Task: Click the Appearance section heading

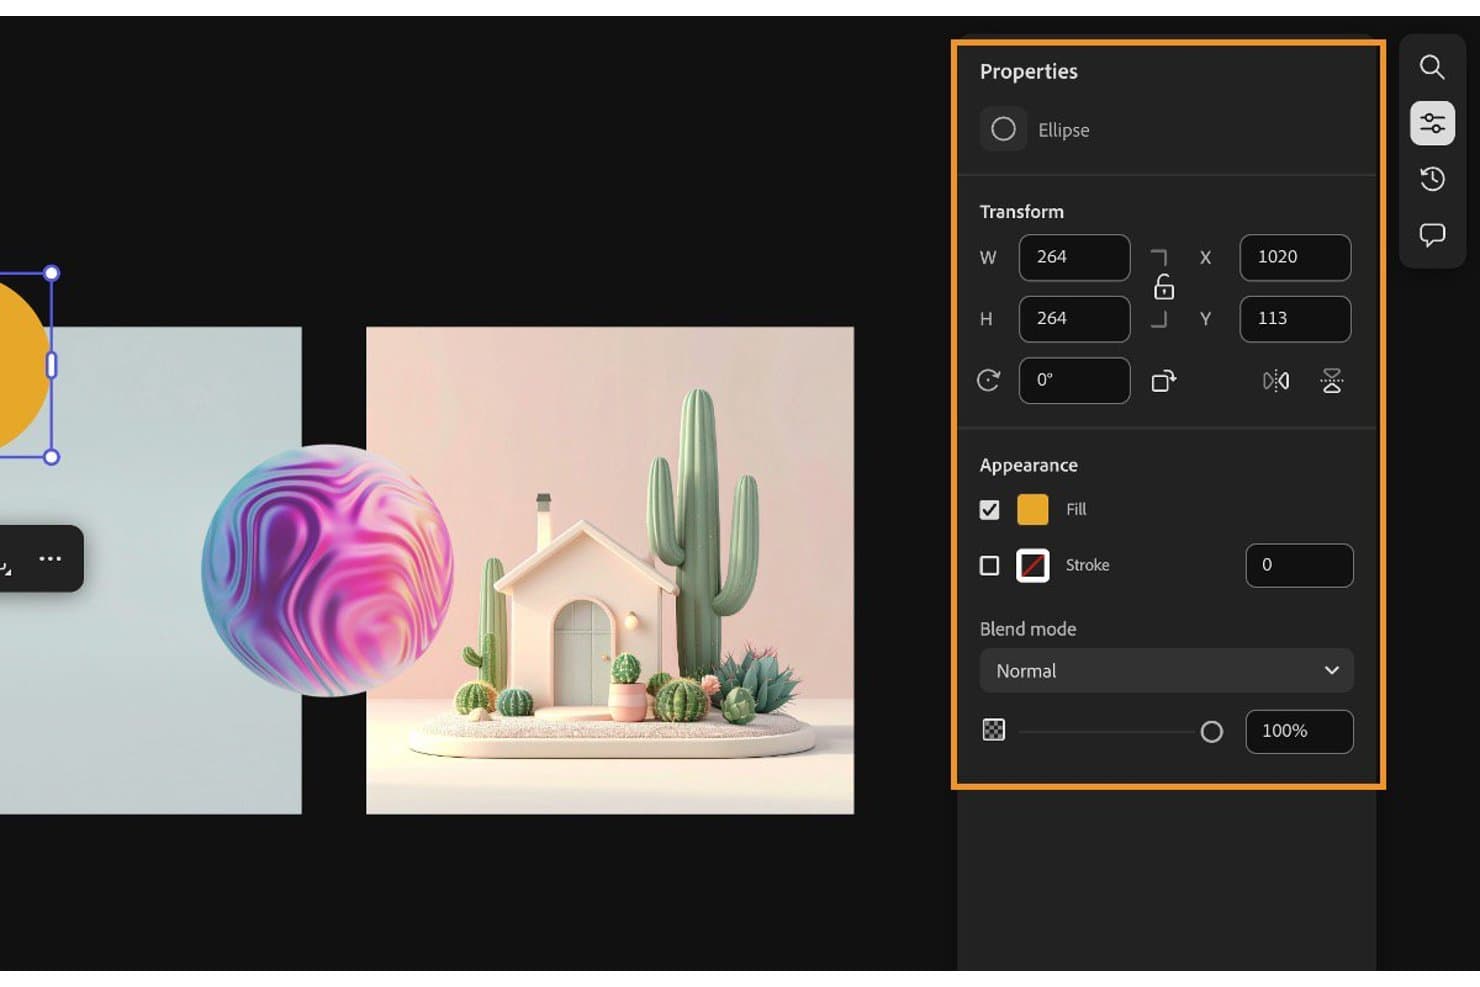Action: (x=1028, y=465)
